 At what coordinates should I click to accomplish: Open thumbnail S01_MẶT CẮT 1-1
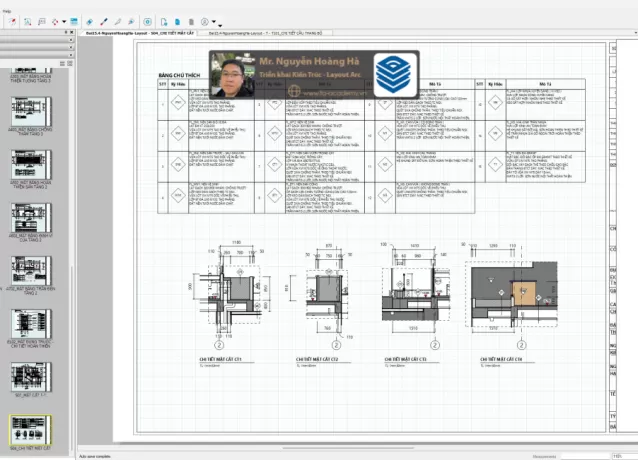tap(31, 379)
